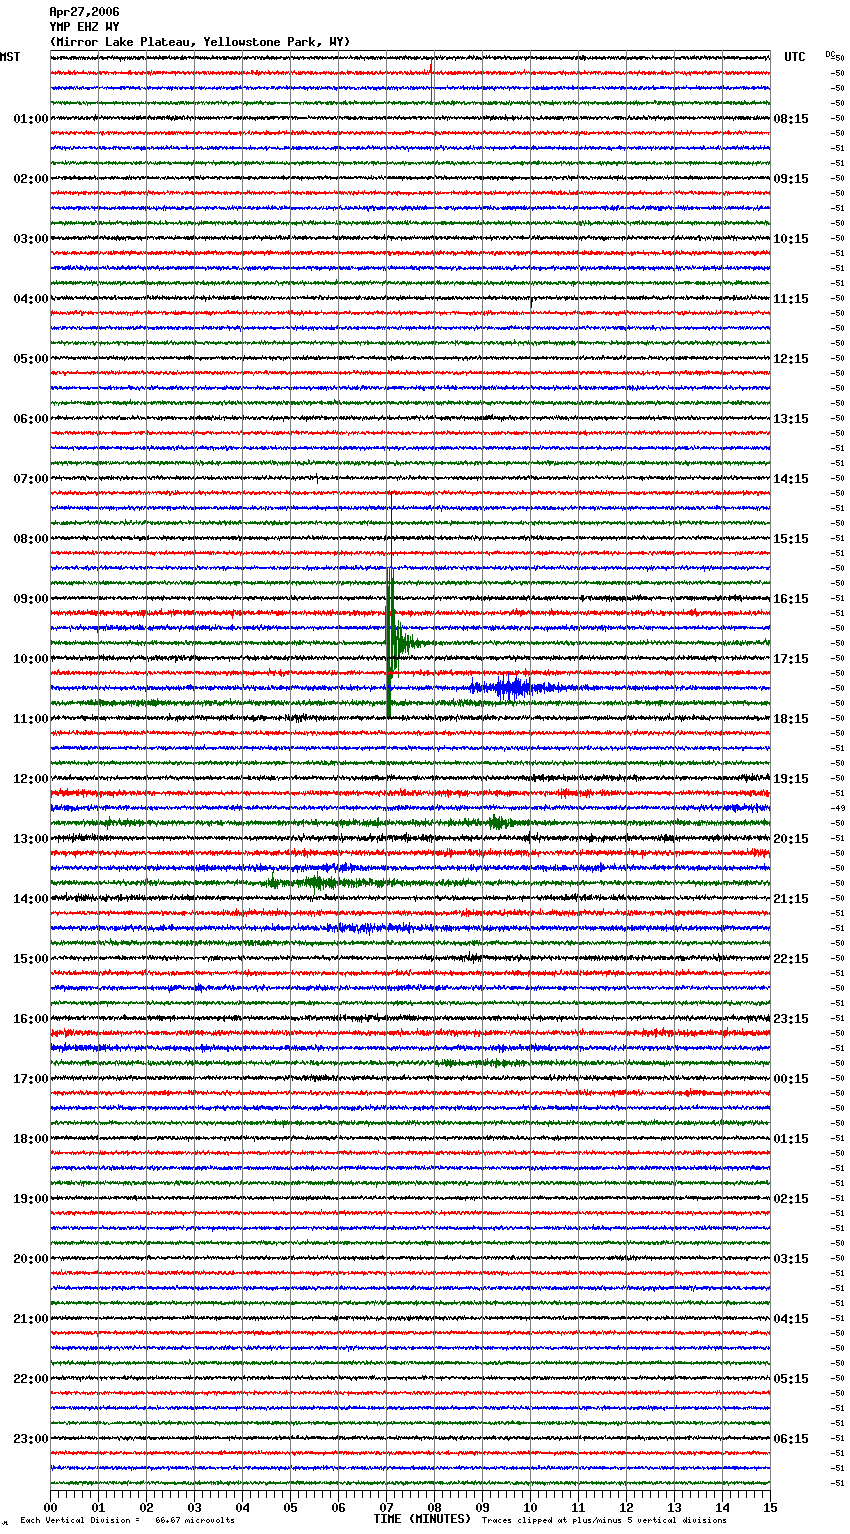Click the date heading Apr27,2006
The image size is (850, 1534).
[84, 12]
